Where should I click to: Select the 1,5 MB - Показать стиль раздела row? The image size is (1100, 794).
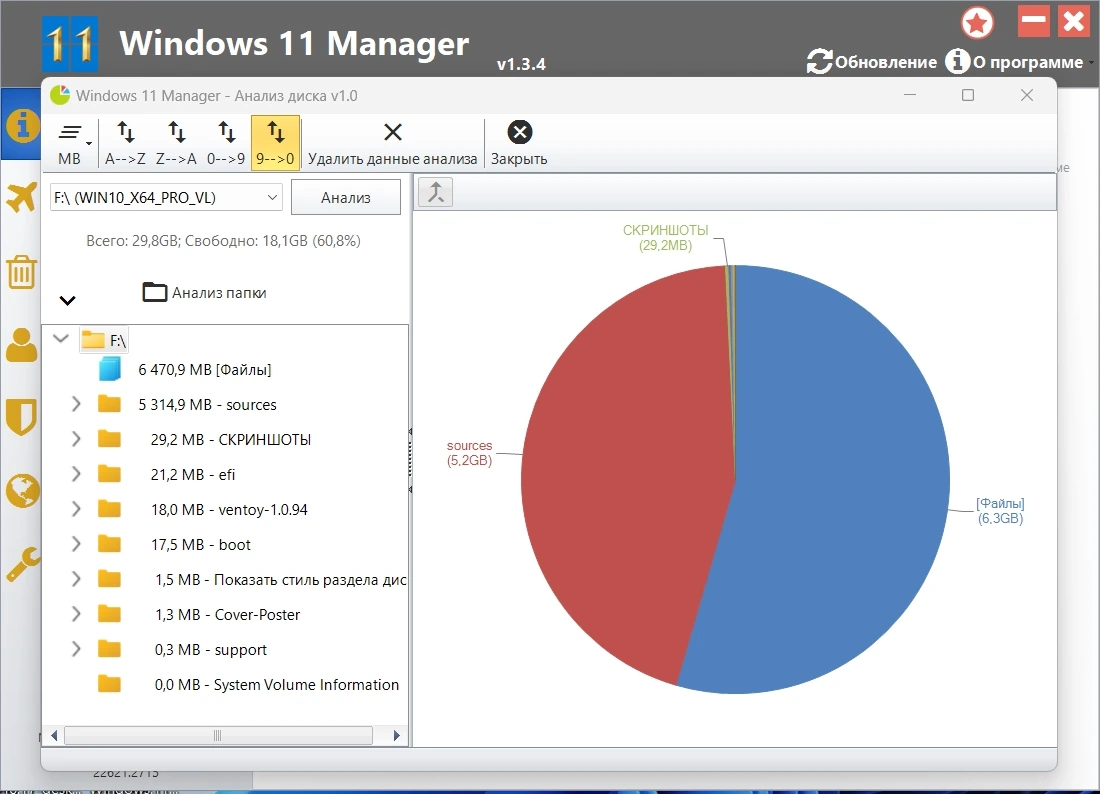(x=281, y=579)
